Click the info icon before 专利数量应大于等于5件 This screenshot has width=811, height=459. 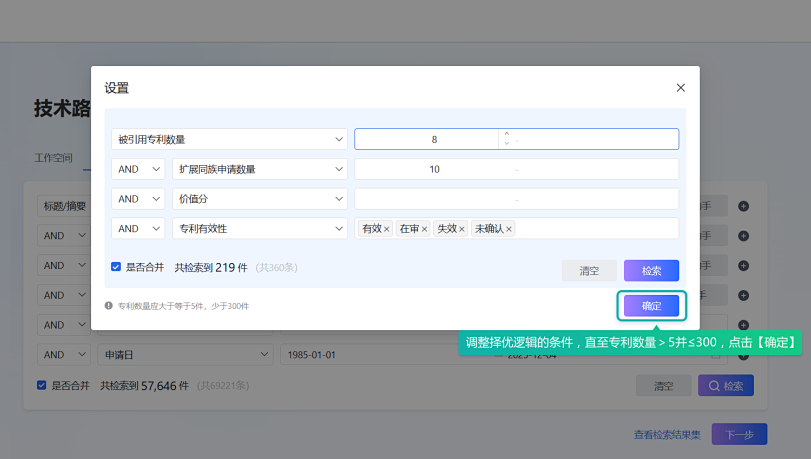tap(109, 306)
